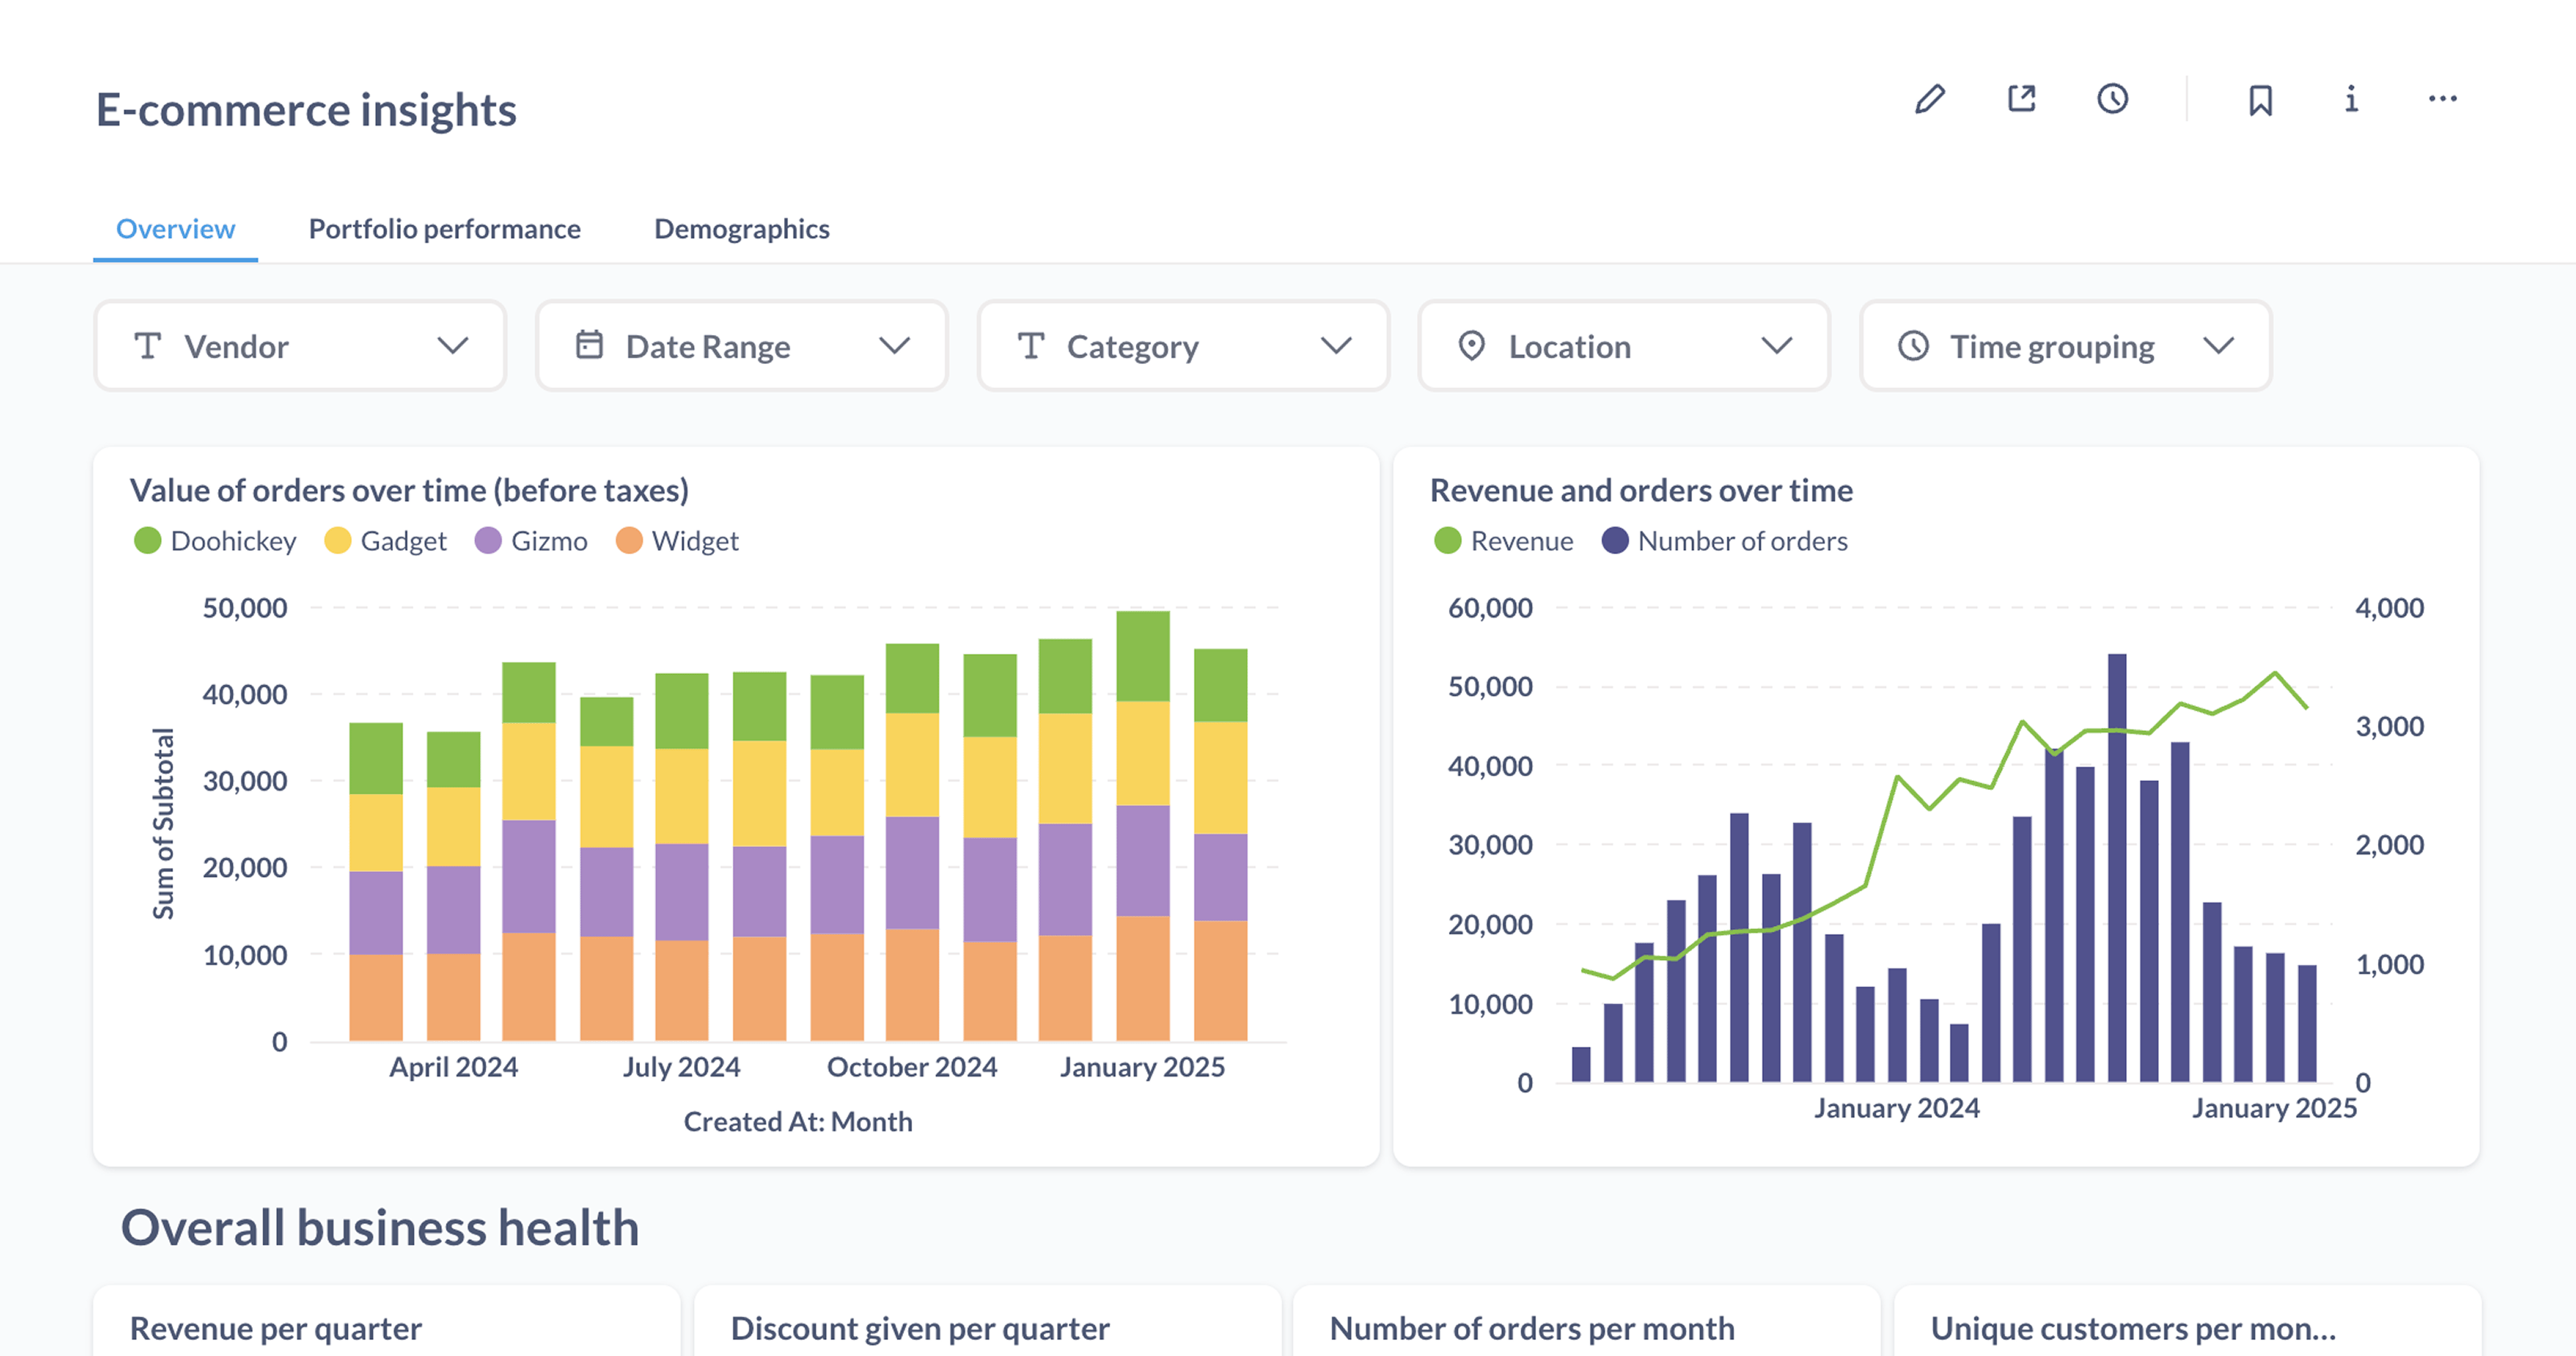
Task: Expand the Time grouping filter chevron
Action: (2219, 346)
